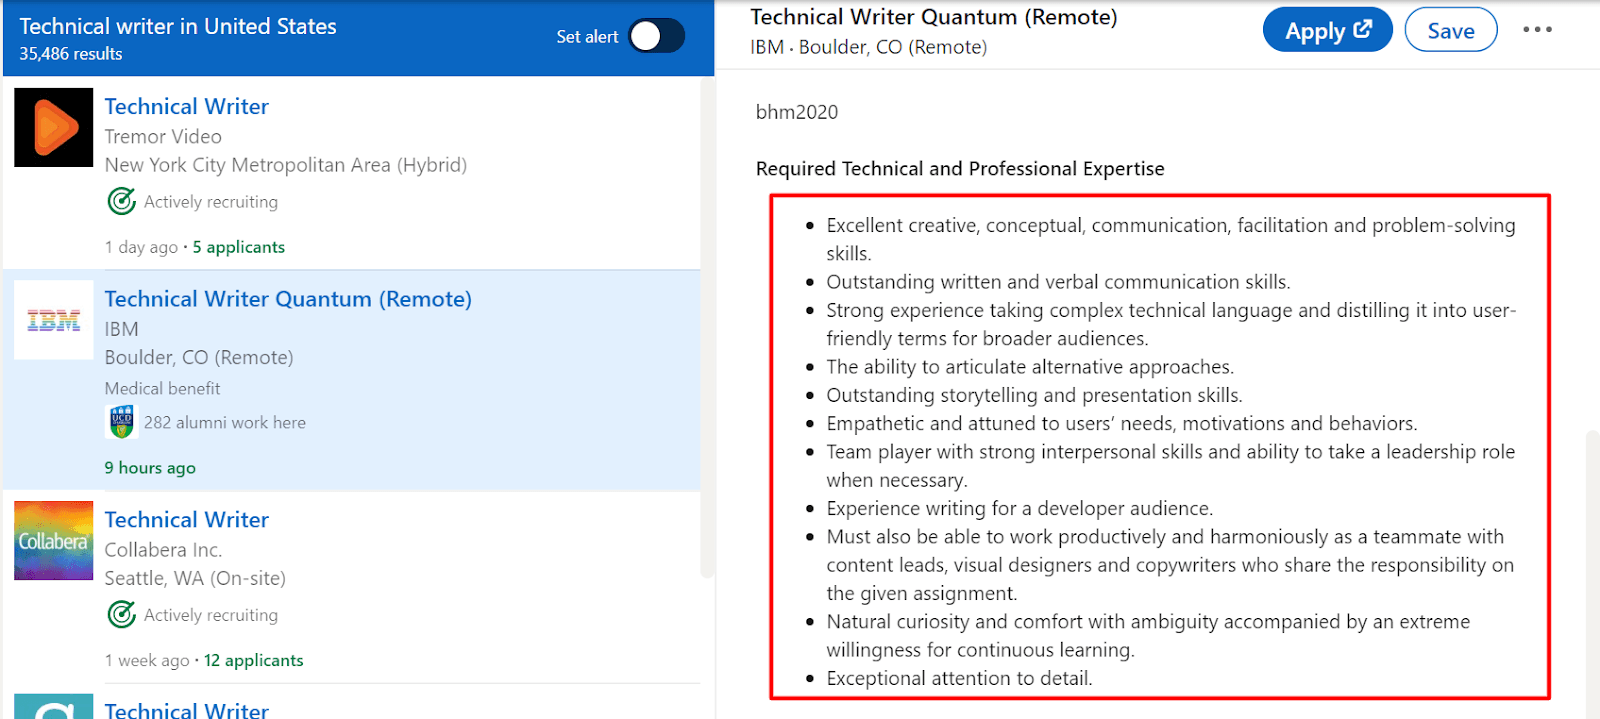Open the Tremor Video Technical Writer job

(187, 107)
